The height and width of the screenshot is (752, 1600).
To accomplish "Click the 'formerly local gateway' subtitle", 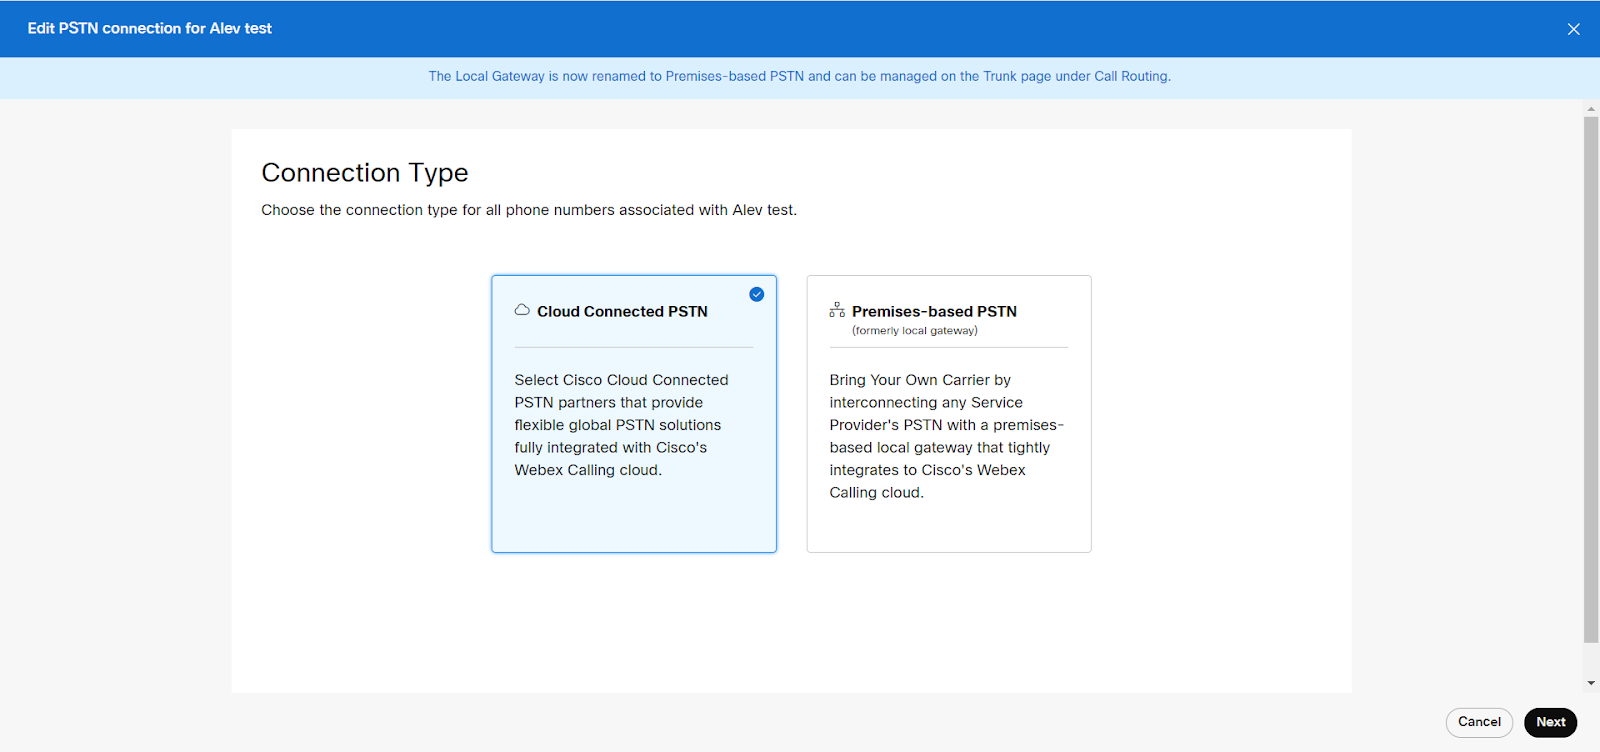I will click(x=914, y=331).
